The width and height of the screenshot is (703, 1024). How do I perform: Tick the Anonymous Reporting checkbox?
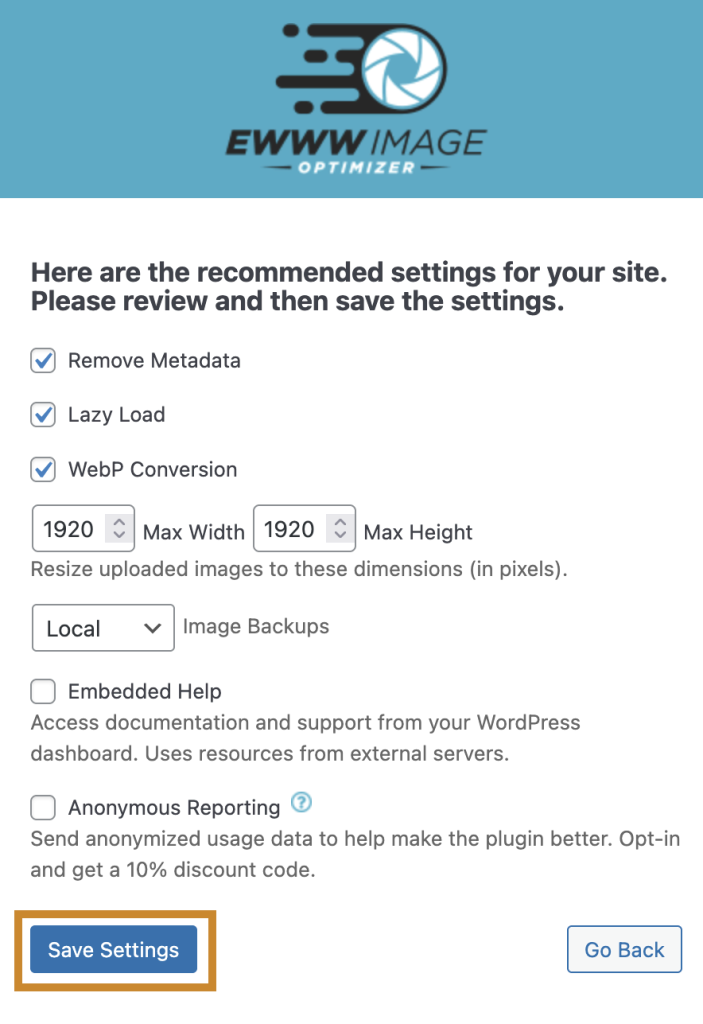tap(43, 807)
